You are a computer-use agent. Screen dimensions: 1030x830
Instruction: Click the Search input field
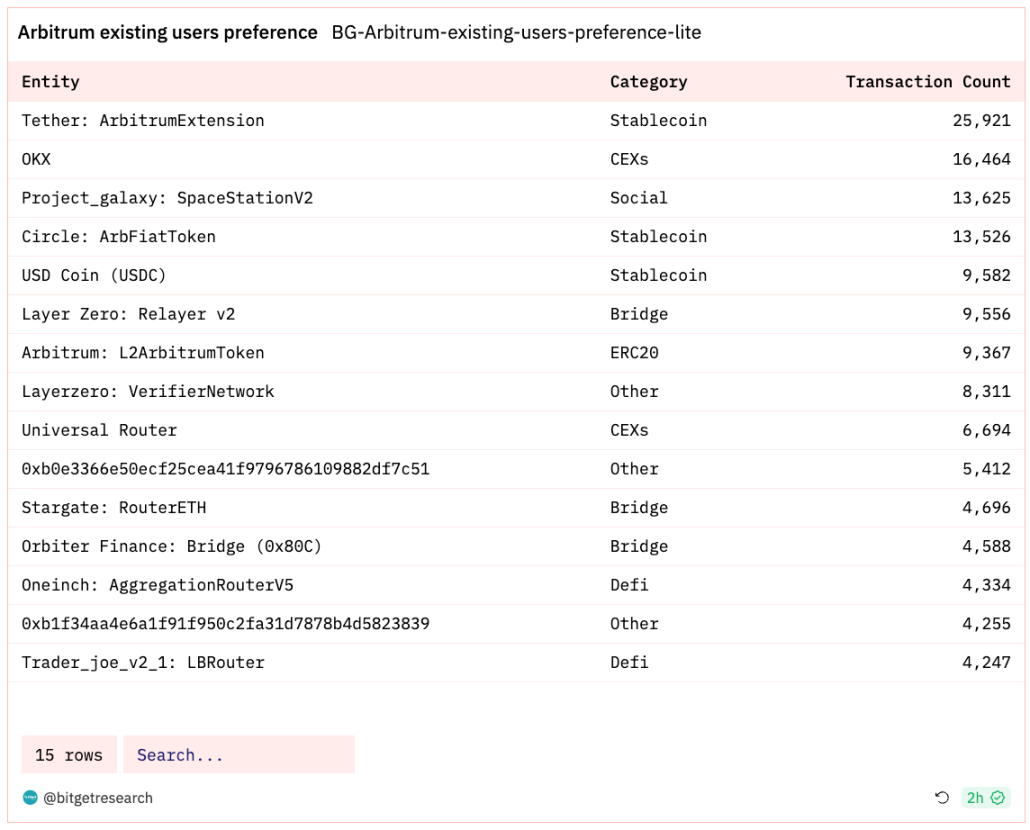(239, 754)
